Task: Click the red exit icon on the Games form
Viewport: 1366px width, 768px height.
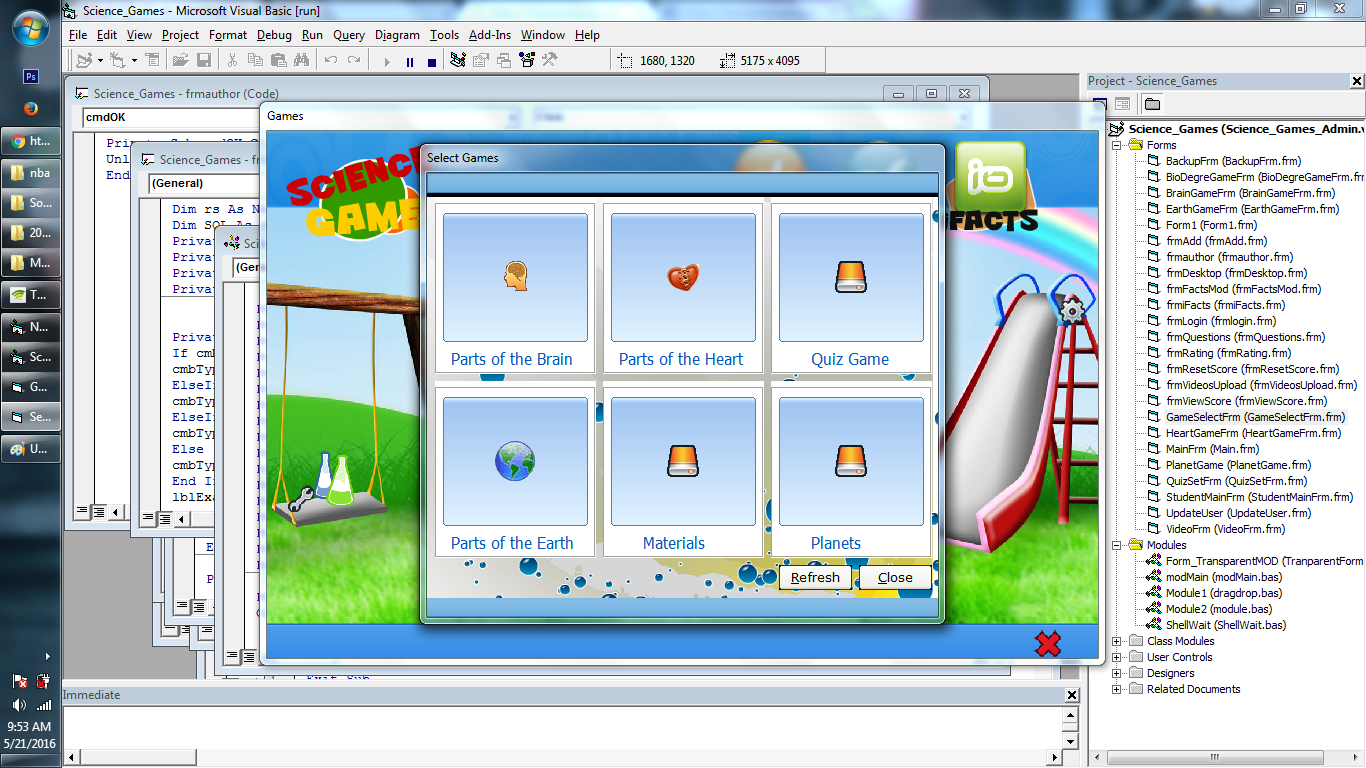Action: coord(1046,644)
